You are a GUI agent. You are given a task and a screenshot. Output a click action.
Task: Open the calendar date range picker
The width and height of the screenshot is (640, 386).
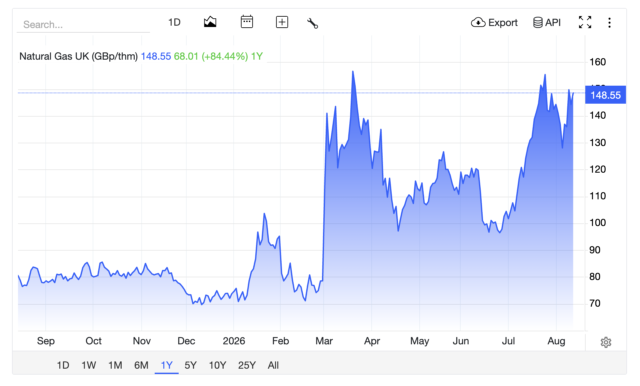pyautogui.click(x=247, y=22)
